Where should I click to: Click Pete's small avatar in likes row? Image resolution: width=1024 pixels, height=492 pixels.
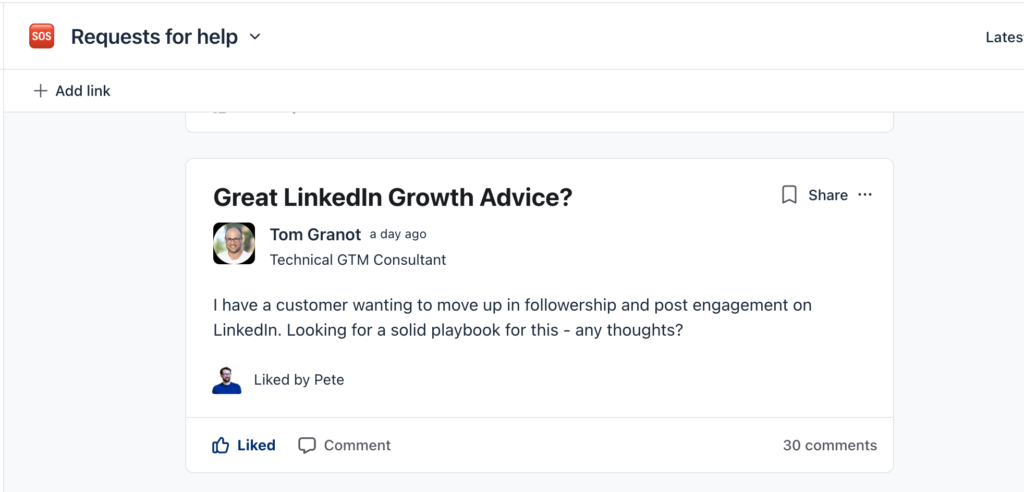pos(227,380)
